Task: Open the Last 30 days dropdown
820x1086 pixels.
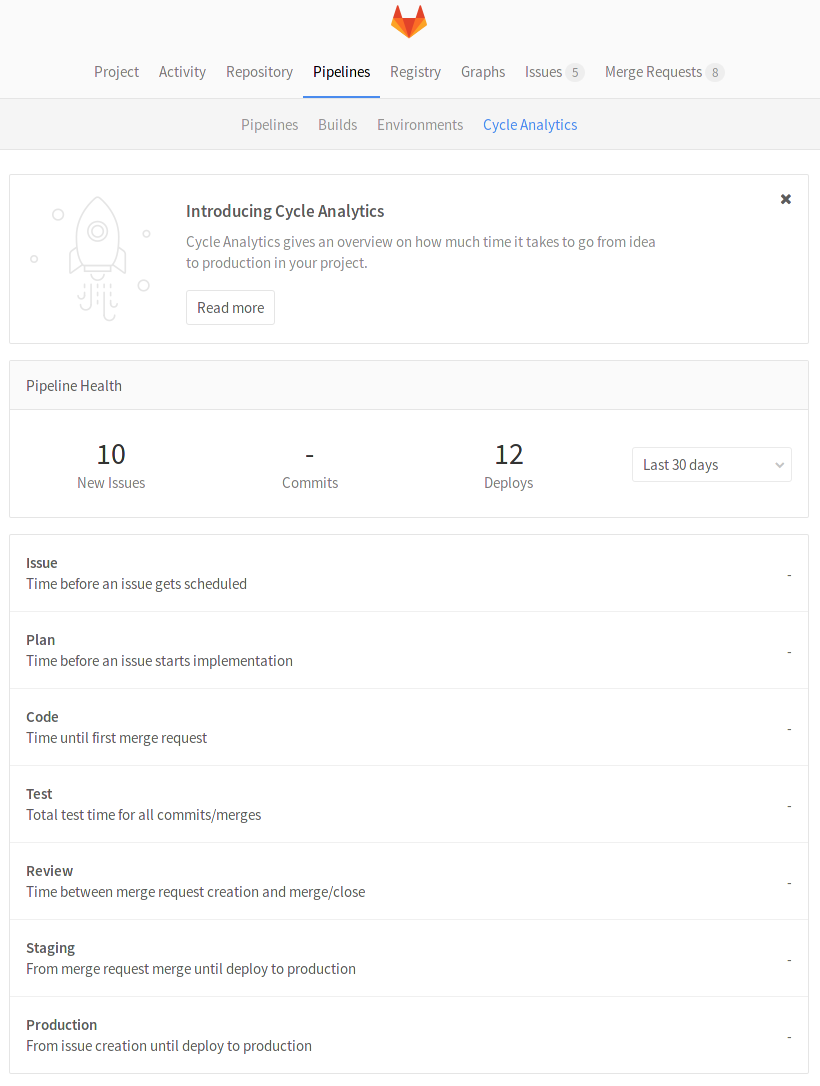Action: [x=711, y=464]
